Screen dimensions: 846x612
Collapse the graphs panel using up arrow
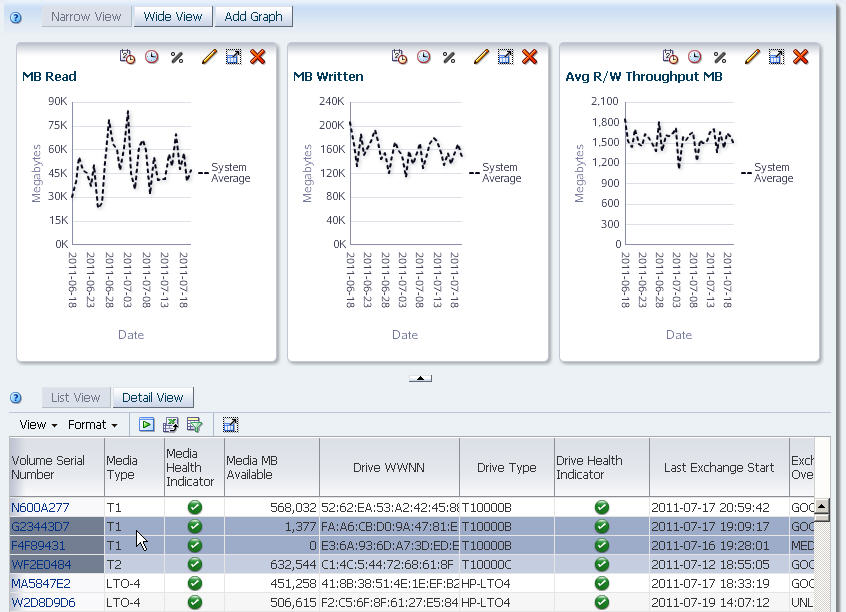(420, 378)
